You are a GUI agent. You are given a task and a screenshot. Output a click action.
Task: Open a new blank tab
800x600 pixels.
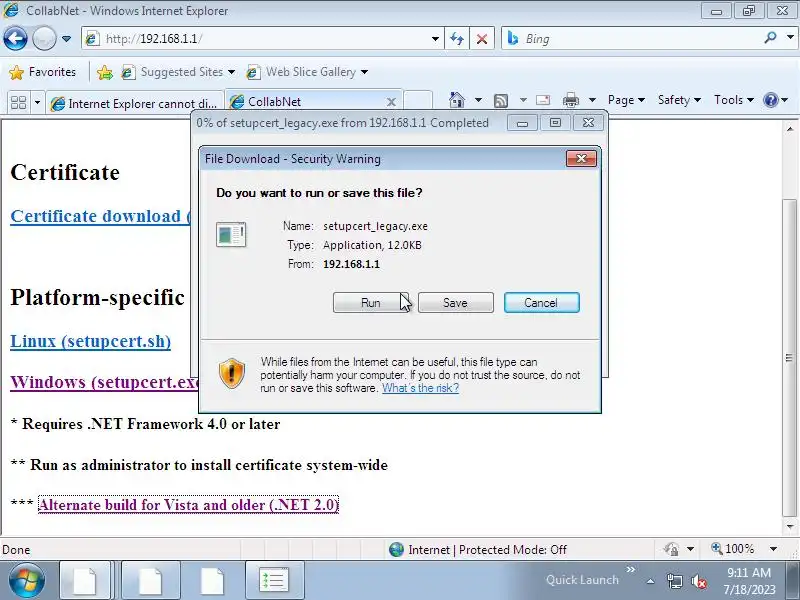click(418, 102)
